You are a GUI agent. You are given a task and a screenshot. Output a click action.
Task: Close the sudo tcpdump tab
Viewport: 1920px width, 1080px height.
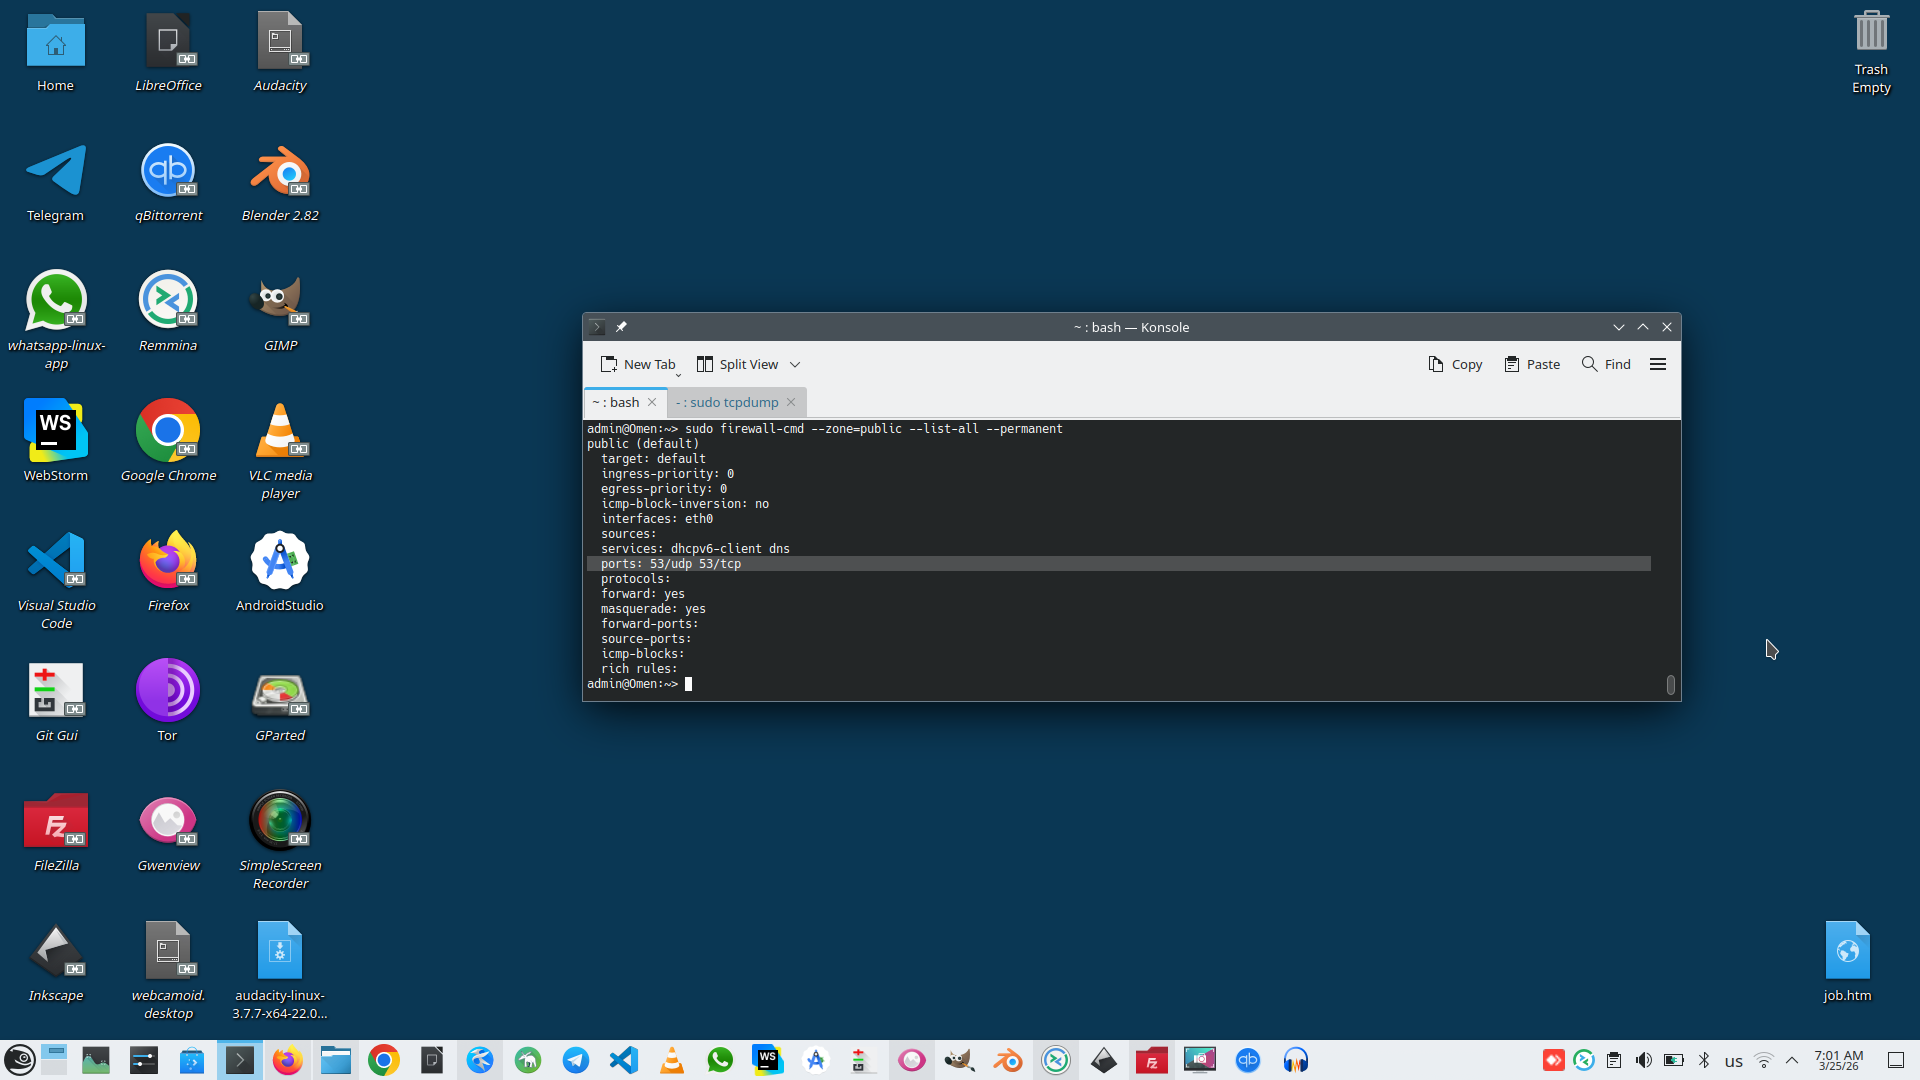(791, 402)
